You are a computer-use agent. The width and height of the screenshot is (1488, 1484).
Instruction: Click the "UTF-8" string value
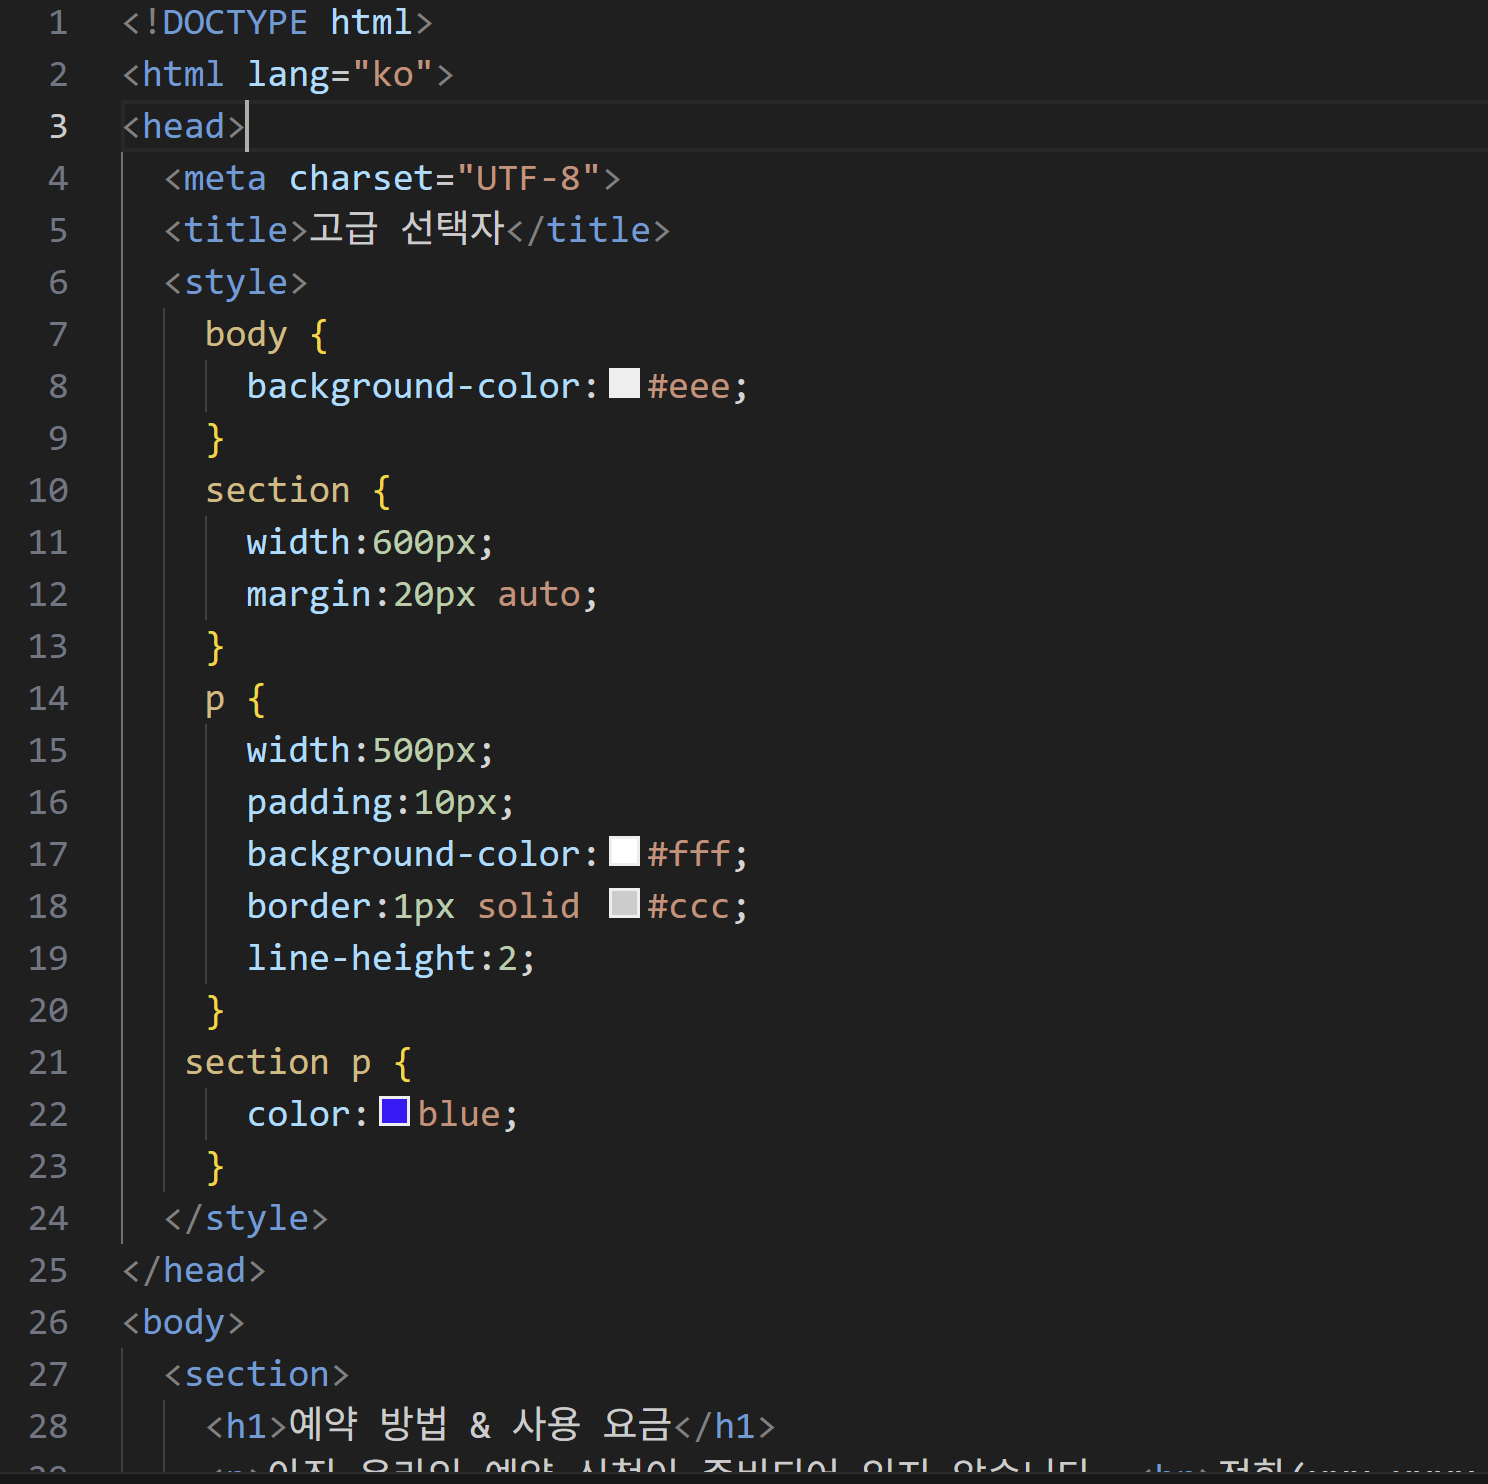pos(528,178)
